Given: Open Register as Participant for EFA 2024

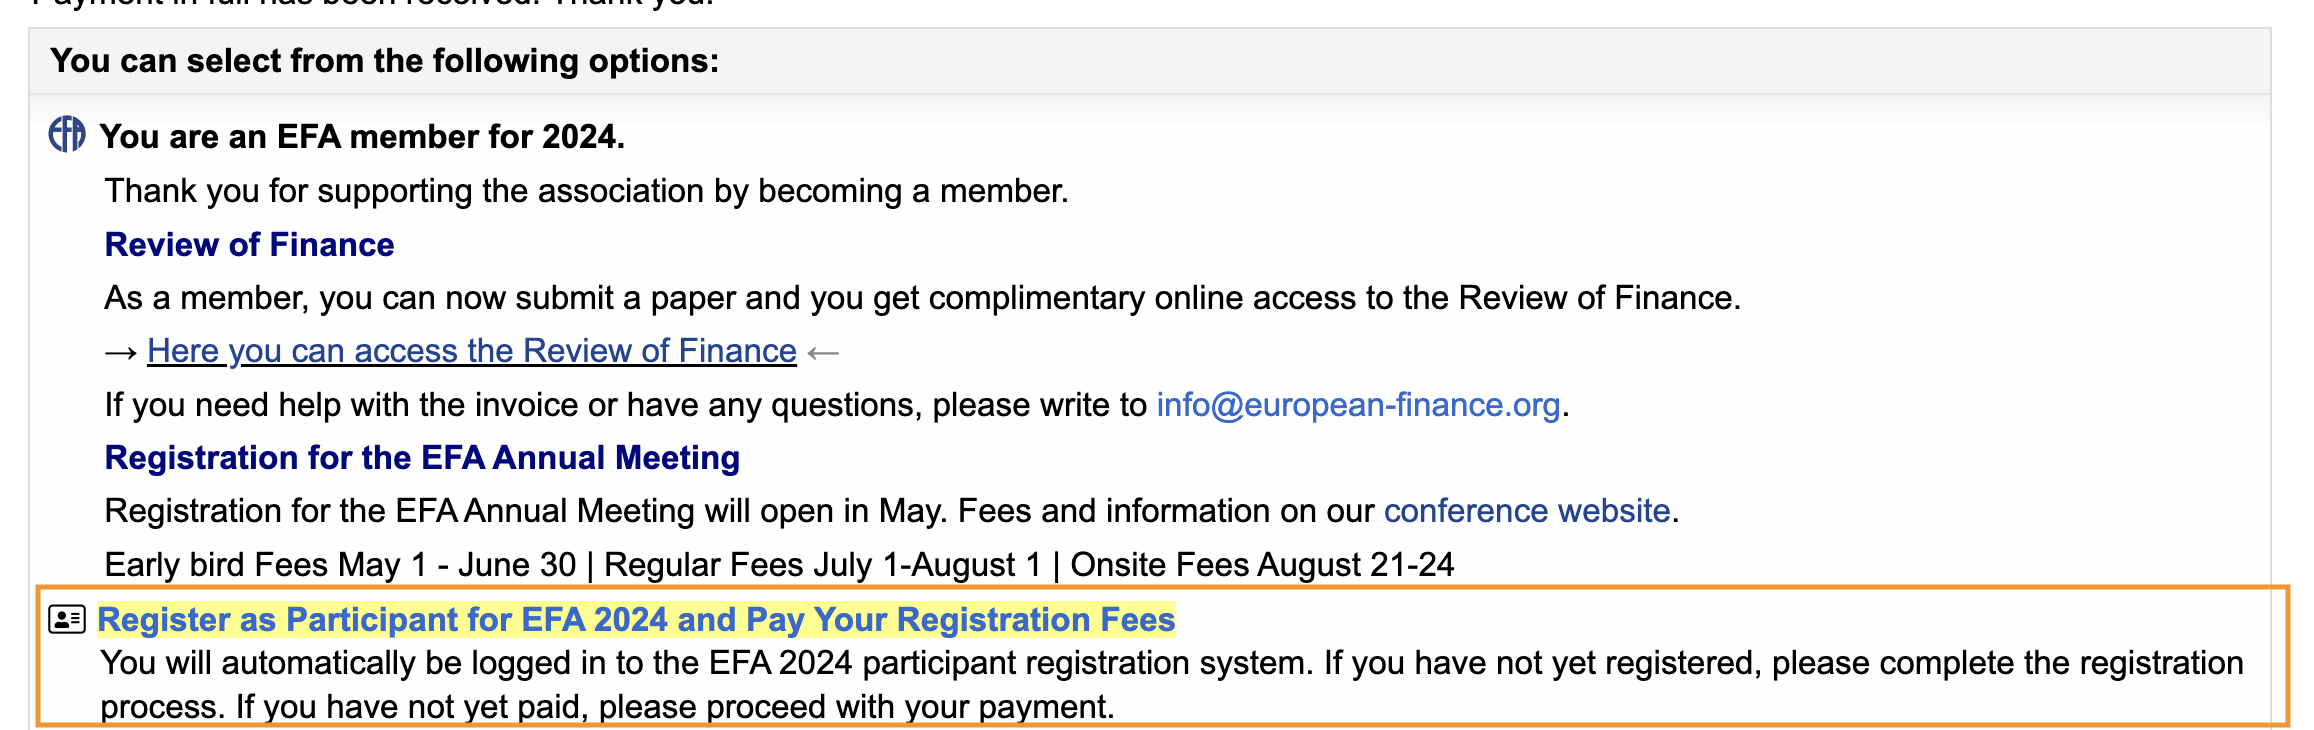Looking at the screenshot, I should tap(636, 620).
